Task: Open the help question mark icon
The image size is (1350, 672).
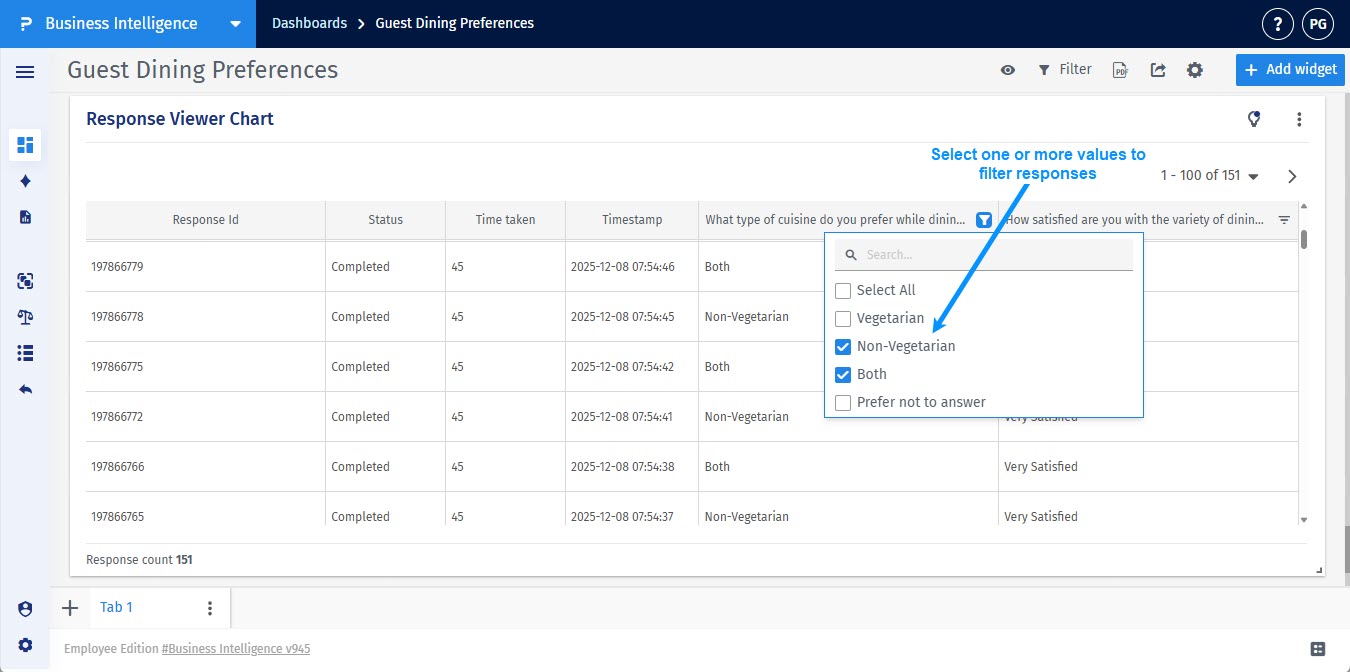Action: click(1277, 24)
